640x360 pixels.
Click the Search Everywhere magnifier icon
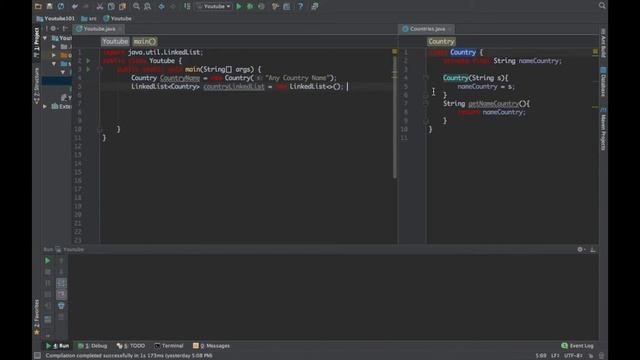tap(602, 5)
